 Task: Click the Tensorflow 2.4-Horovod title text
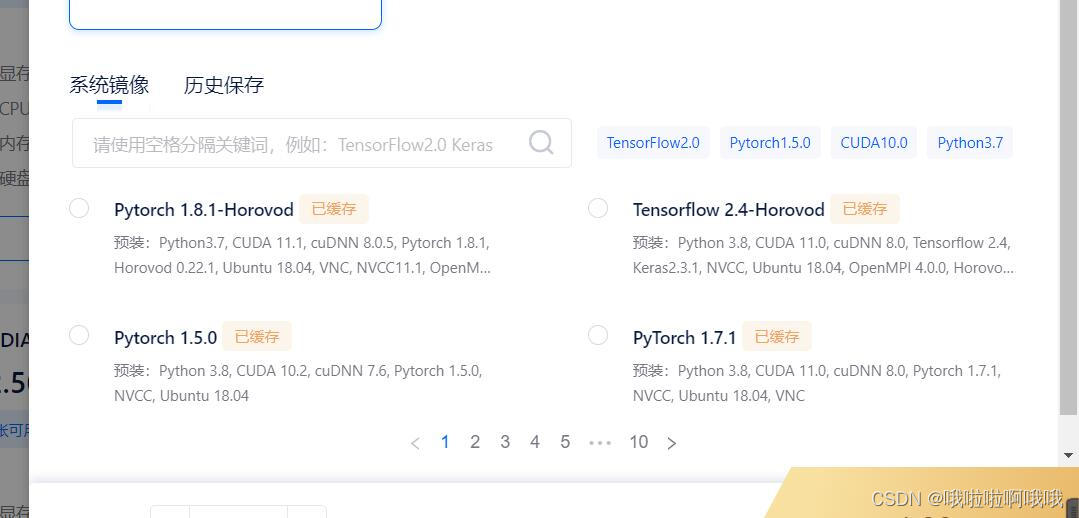729,209
